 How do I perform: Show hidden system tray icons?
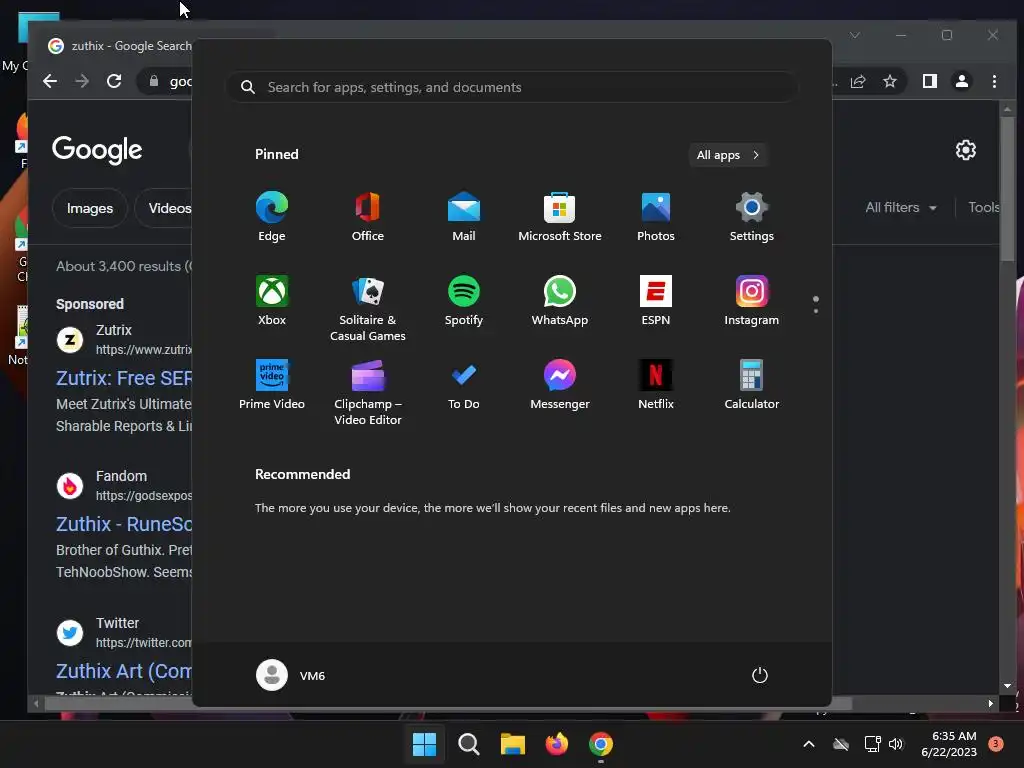tap(808, 744)
